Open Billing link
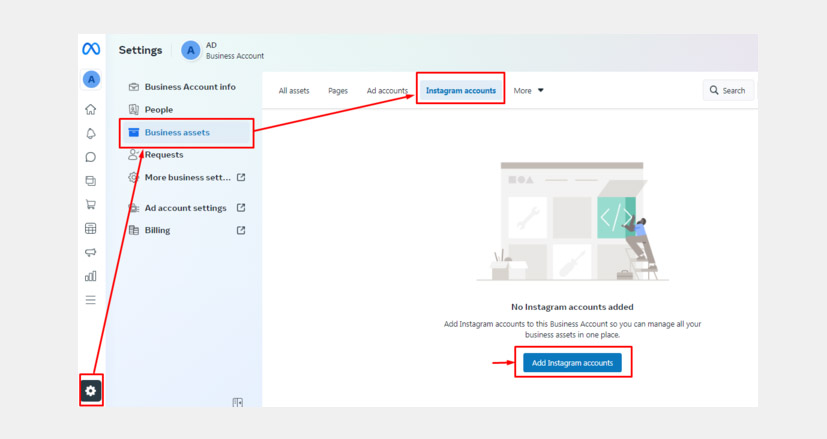This screenshot has height=439, width=827. pyautogui.click(x=187, y=230)
